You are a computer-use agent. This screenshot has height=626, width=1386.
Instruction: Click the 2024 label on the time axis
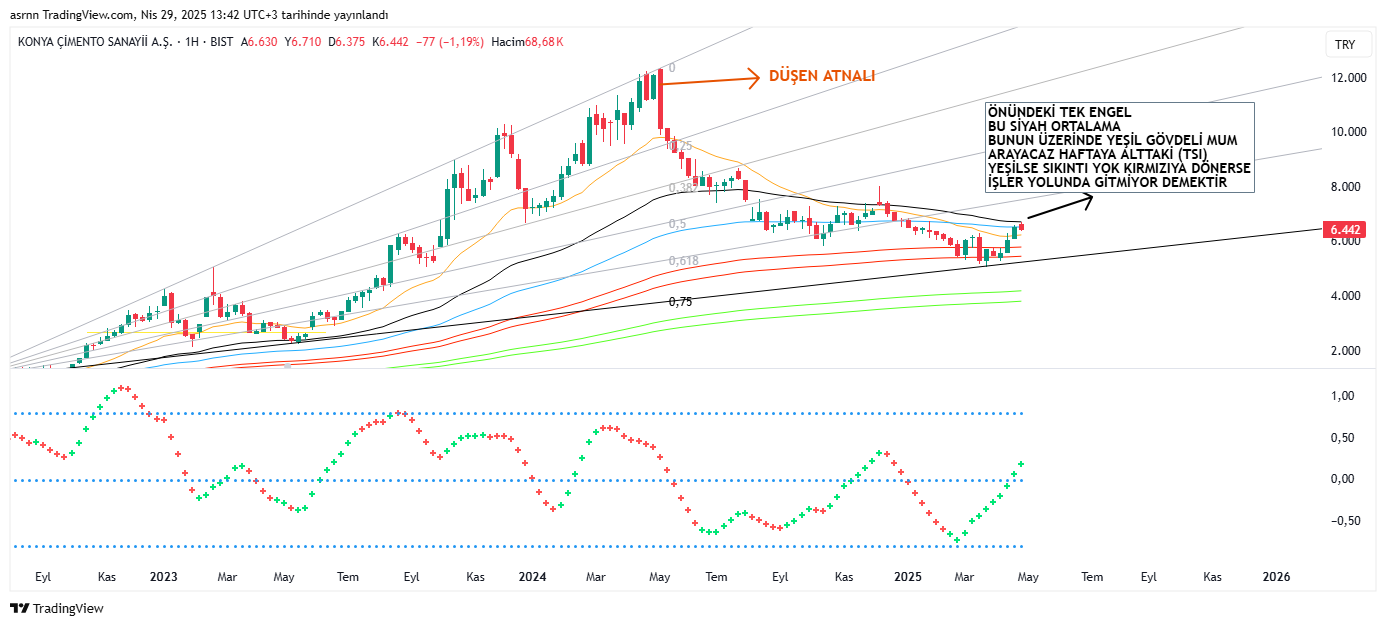tap(533, 577)
